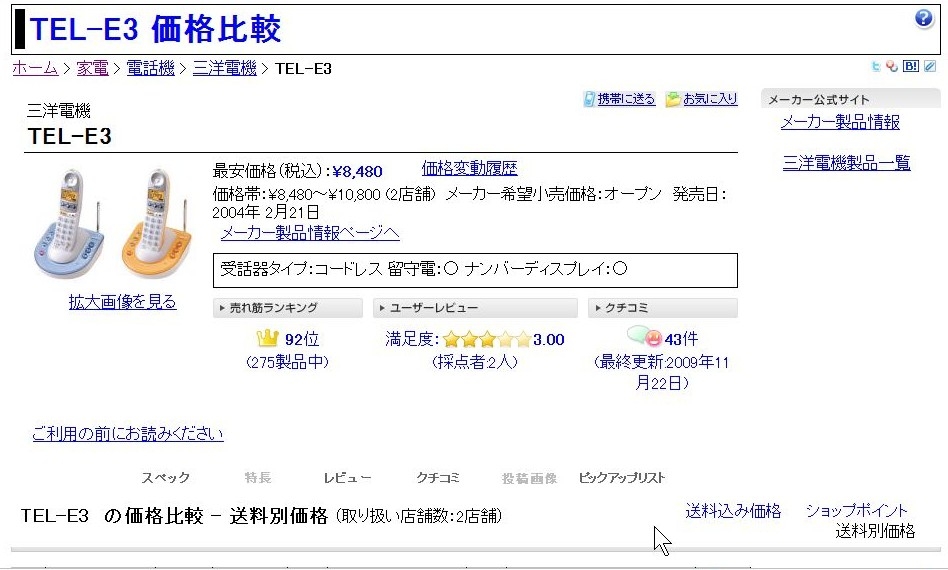The image size is (948, 570).
Task: Click the メーカー公式サイト sidebar header
Action: point(850,99)
